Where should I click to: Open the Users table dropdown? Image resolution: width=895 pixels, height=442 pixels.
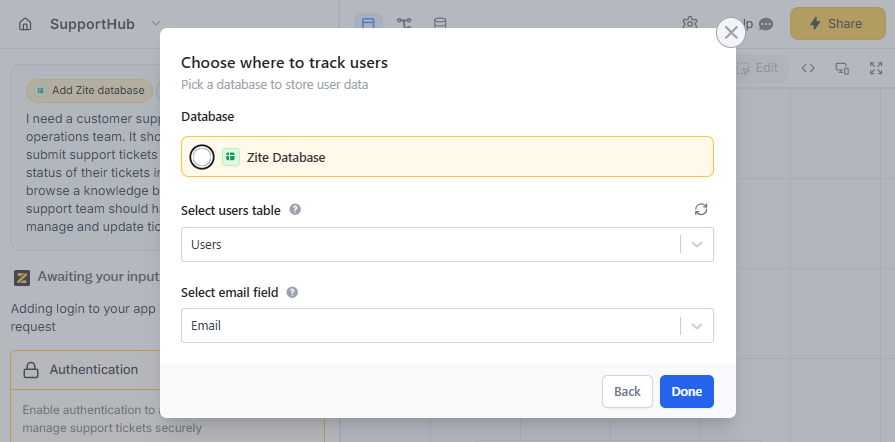tap(697, 245)
